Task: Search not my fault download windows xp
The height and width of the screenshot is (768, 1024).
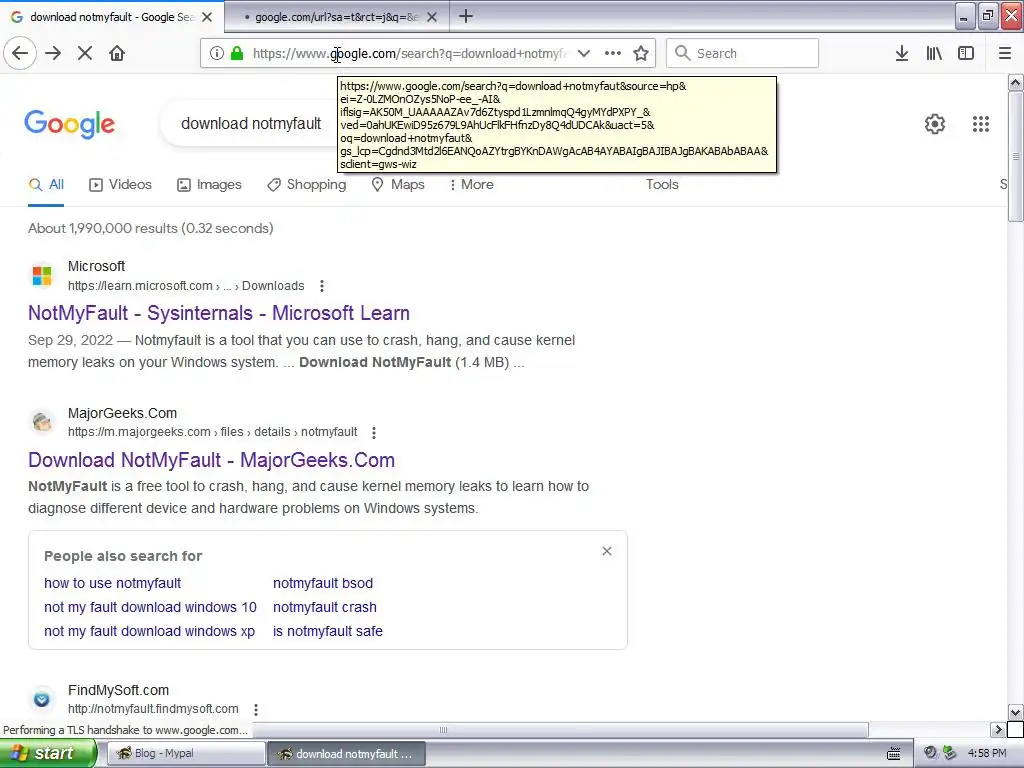Action: (x=150, y=632)
